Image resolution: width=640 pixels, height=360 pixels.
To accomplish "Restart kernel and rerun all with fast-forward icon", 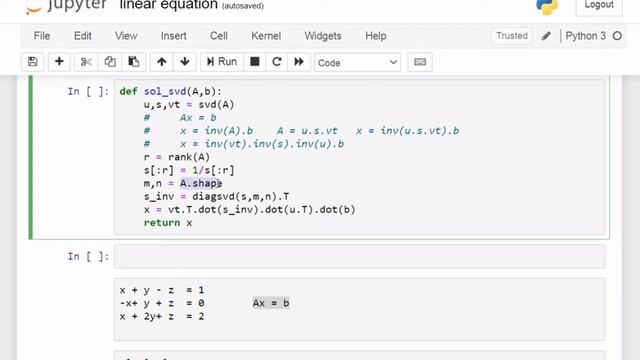I will 299,62.
